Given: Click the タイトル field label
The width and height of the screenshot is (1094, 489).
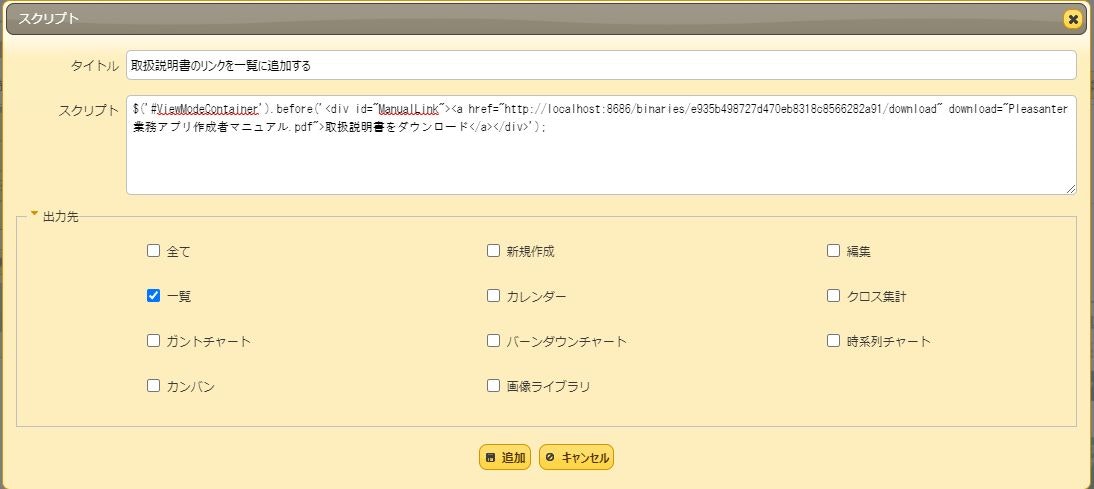Looking at the screenshot, I should click(94, 66).
